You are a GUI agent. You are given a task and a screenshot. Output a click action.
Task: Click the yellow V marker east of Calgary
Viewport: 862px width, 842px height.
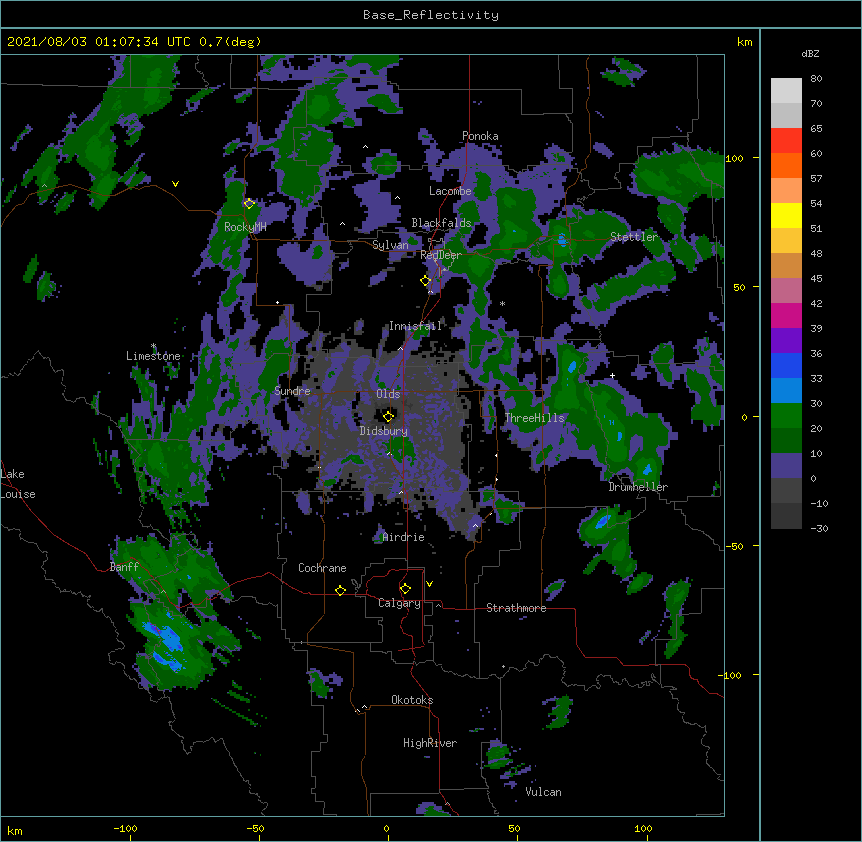[x=429, y=584]
